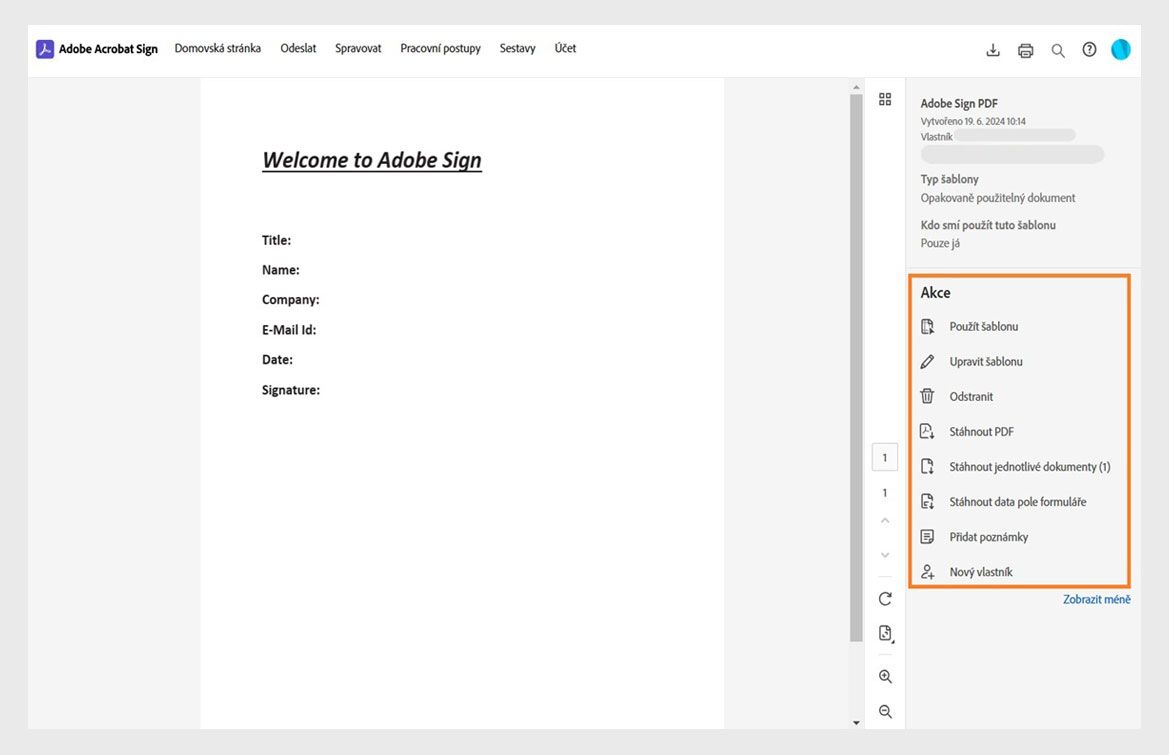Open the Spravovat menu item

[x=358, y=48]
